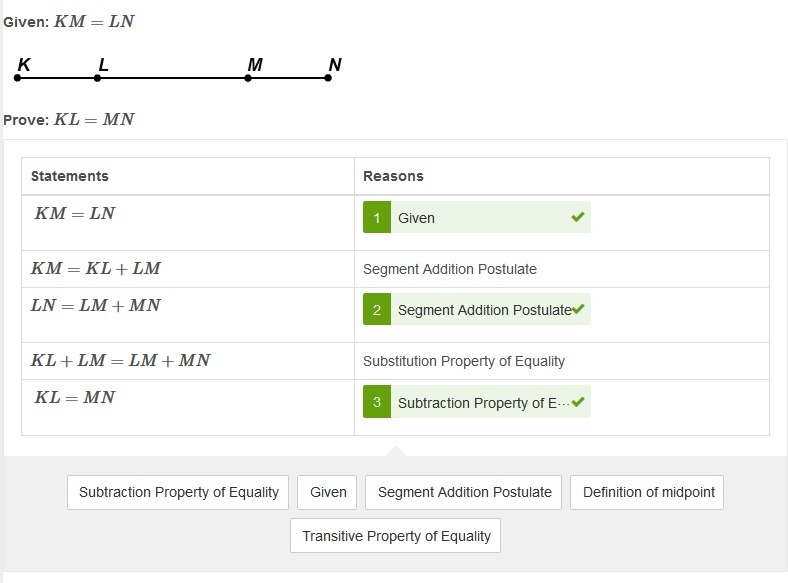
Task: Click point N on the segment diagram
Action: click(328, 78)
